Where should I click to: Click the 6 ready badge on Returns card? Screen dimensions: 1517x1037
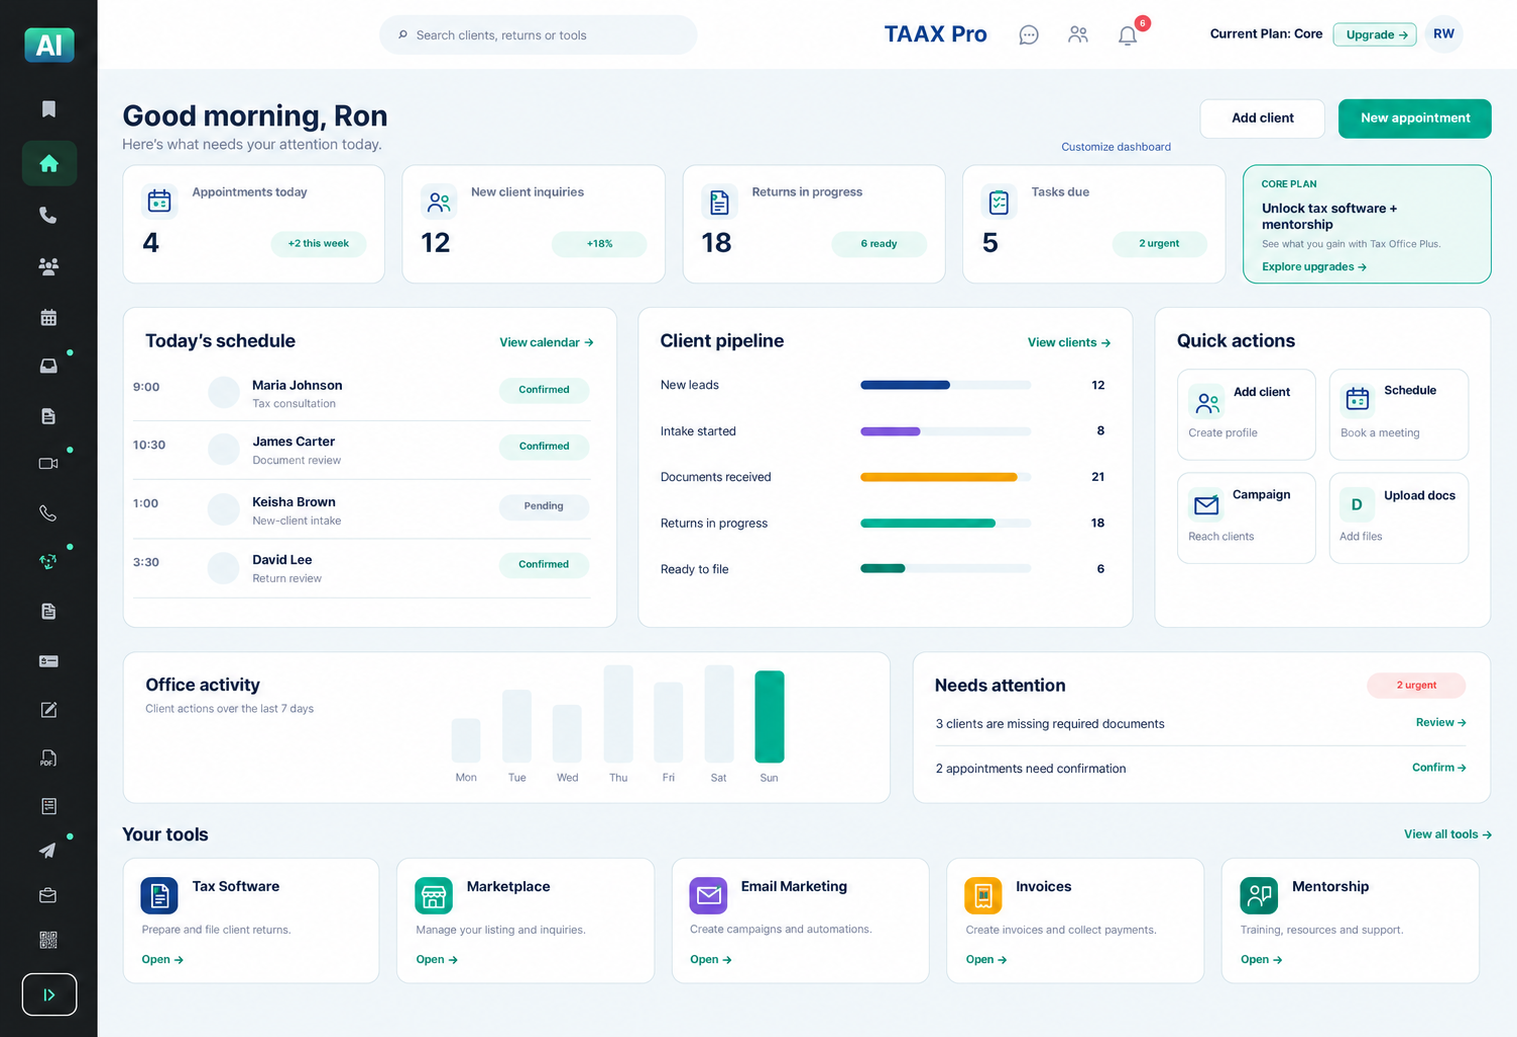pyautogui.click(x=878, y=244)
